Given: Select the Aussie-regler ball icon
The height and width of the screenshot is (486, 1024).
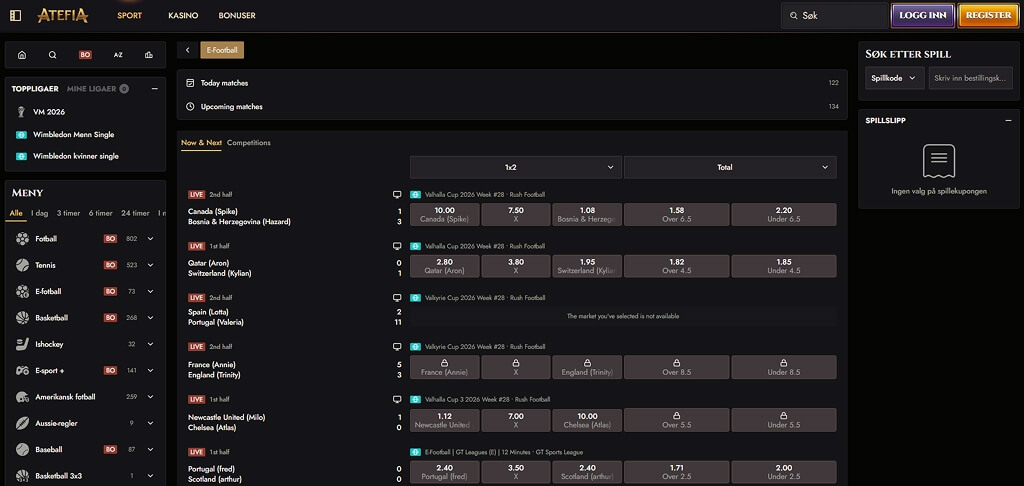Looking at the screenshot, I should [x=22, y=423].
